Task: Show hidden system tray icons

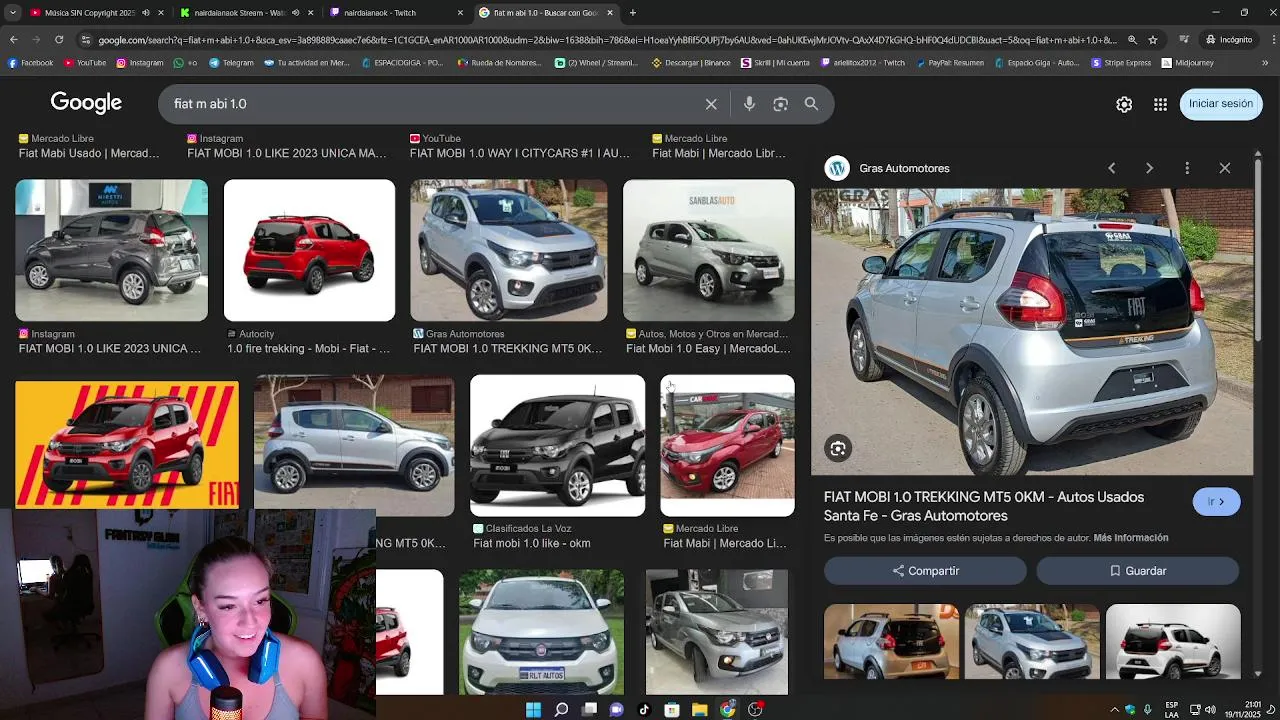Action: (x=1115, y=709)
